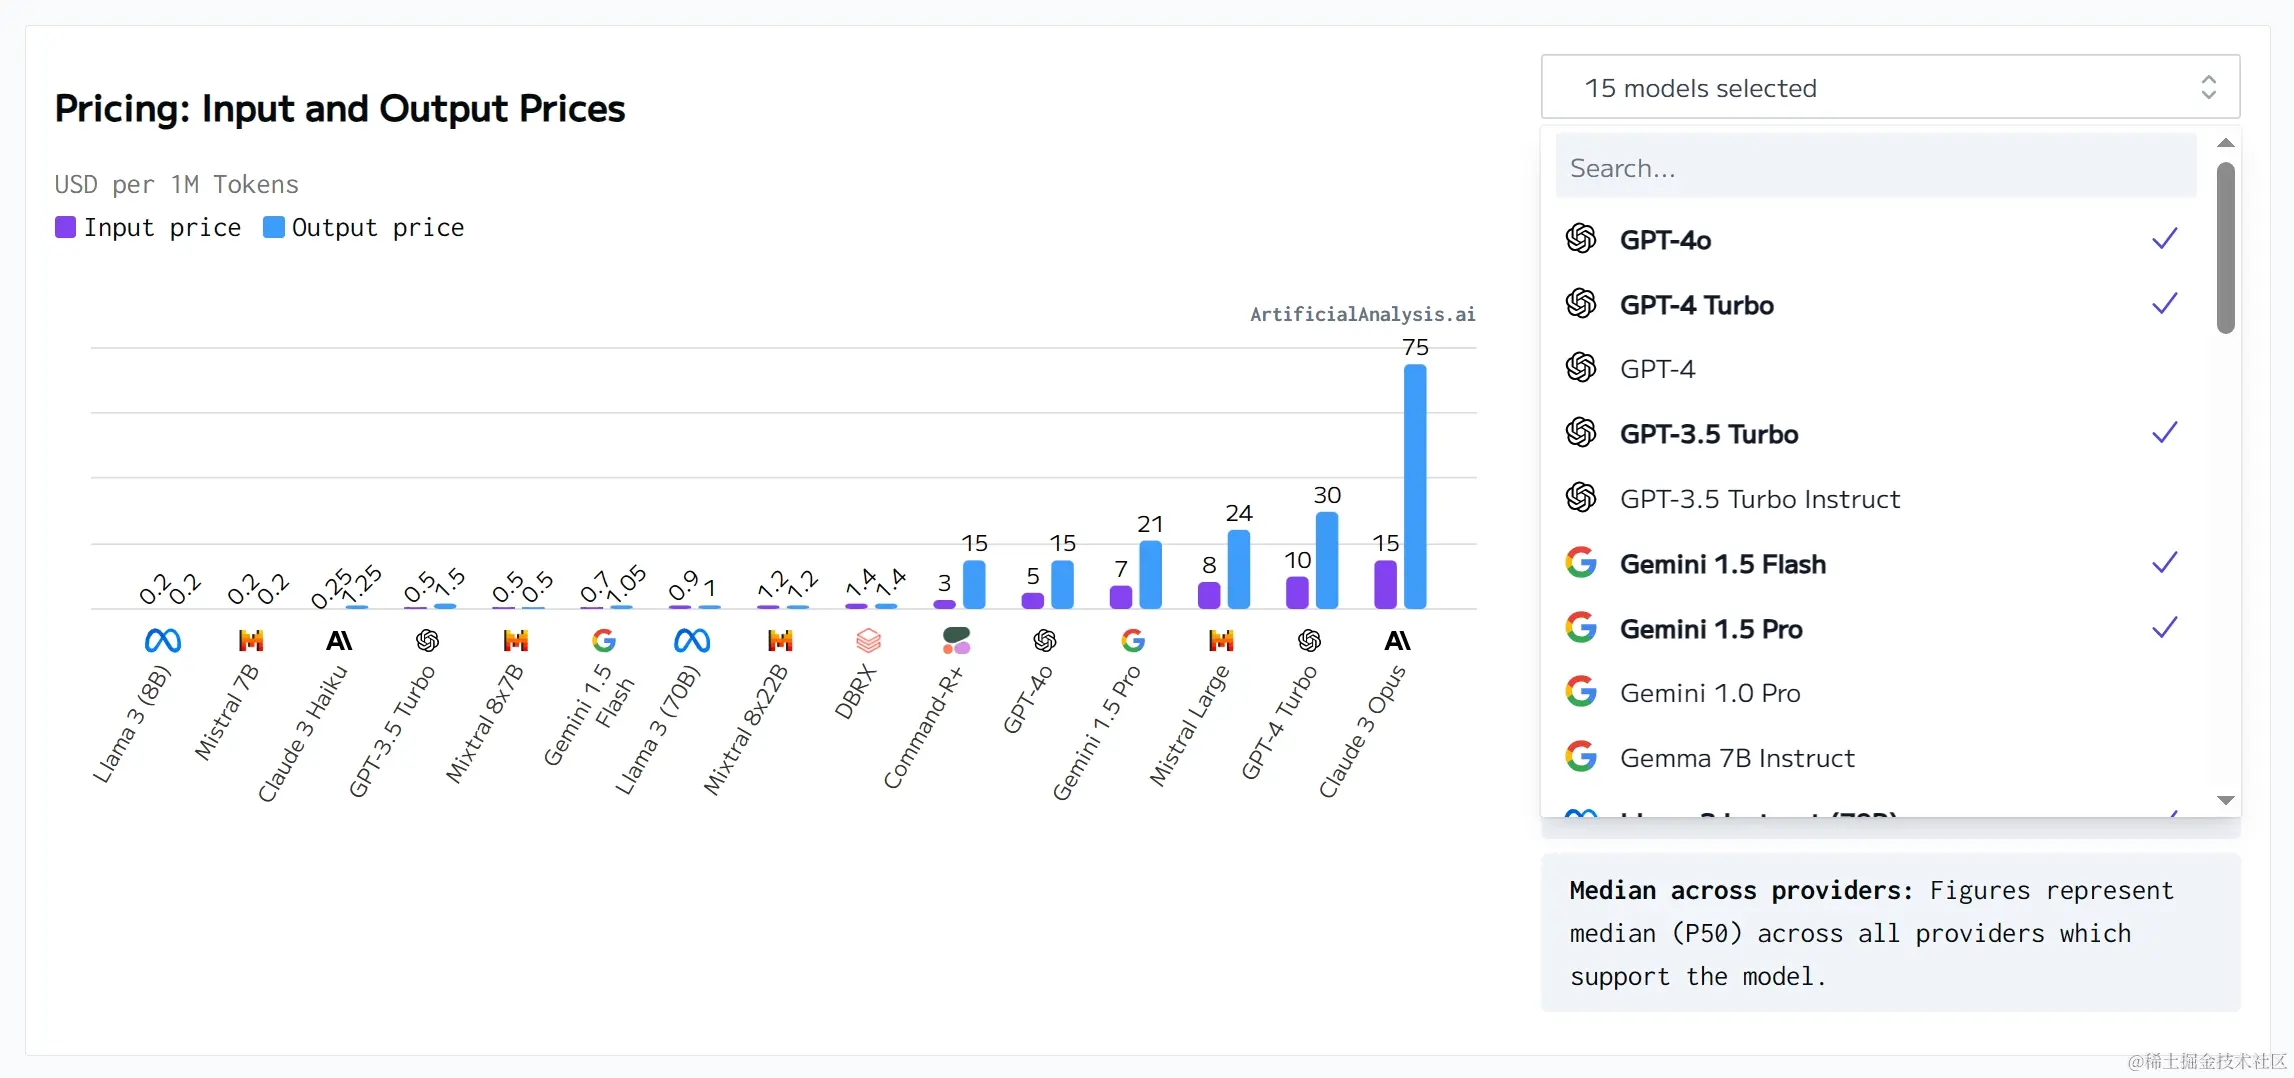The width and height of the screenshot is (2294, 1078).
Task: Click the Anthropic logo above Claude 3 Opus
Action: coord(1397,640)
